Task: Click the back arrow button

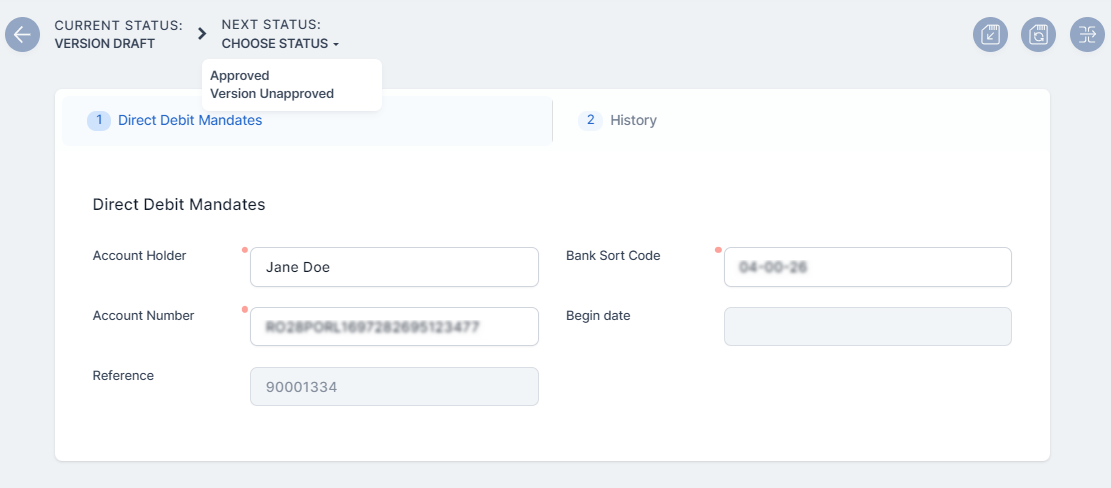Action: (22, 34)
